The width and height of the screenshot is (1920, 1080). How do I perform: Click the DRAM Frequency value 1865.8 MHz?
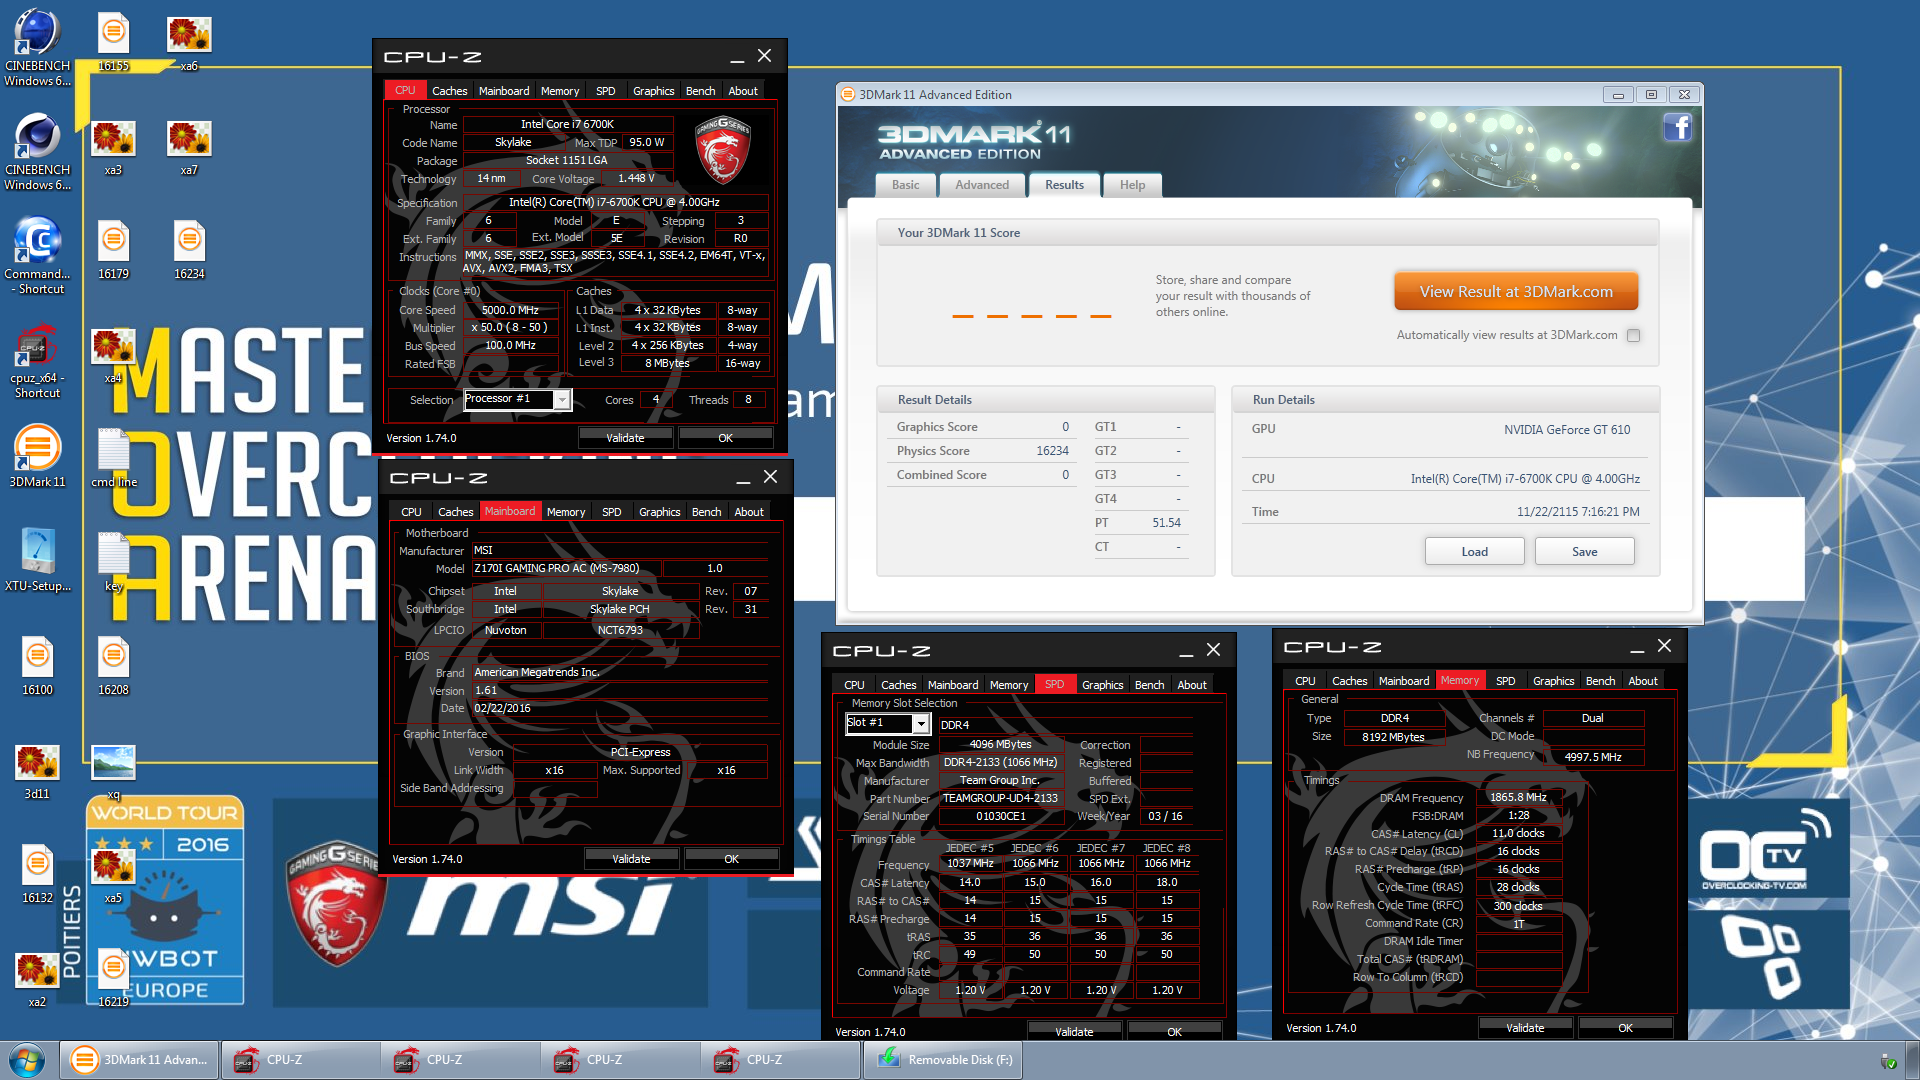tap(1518, 797)
